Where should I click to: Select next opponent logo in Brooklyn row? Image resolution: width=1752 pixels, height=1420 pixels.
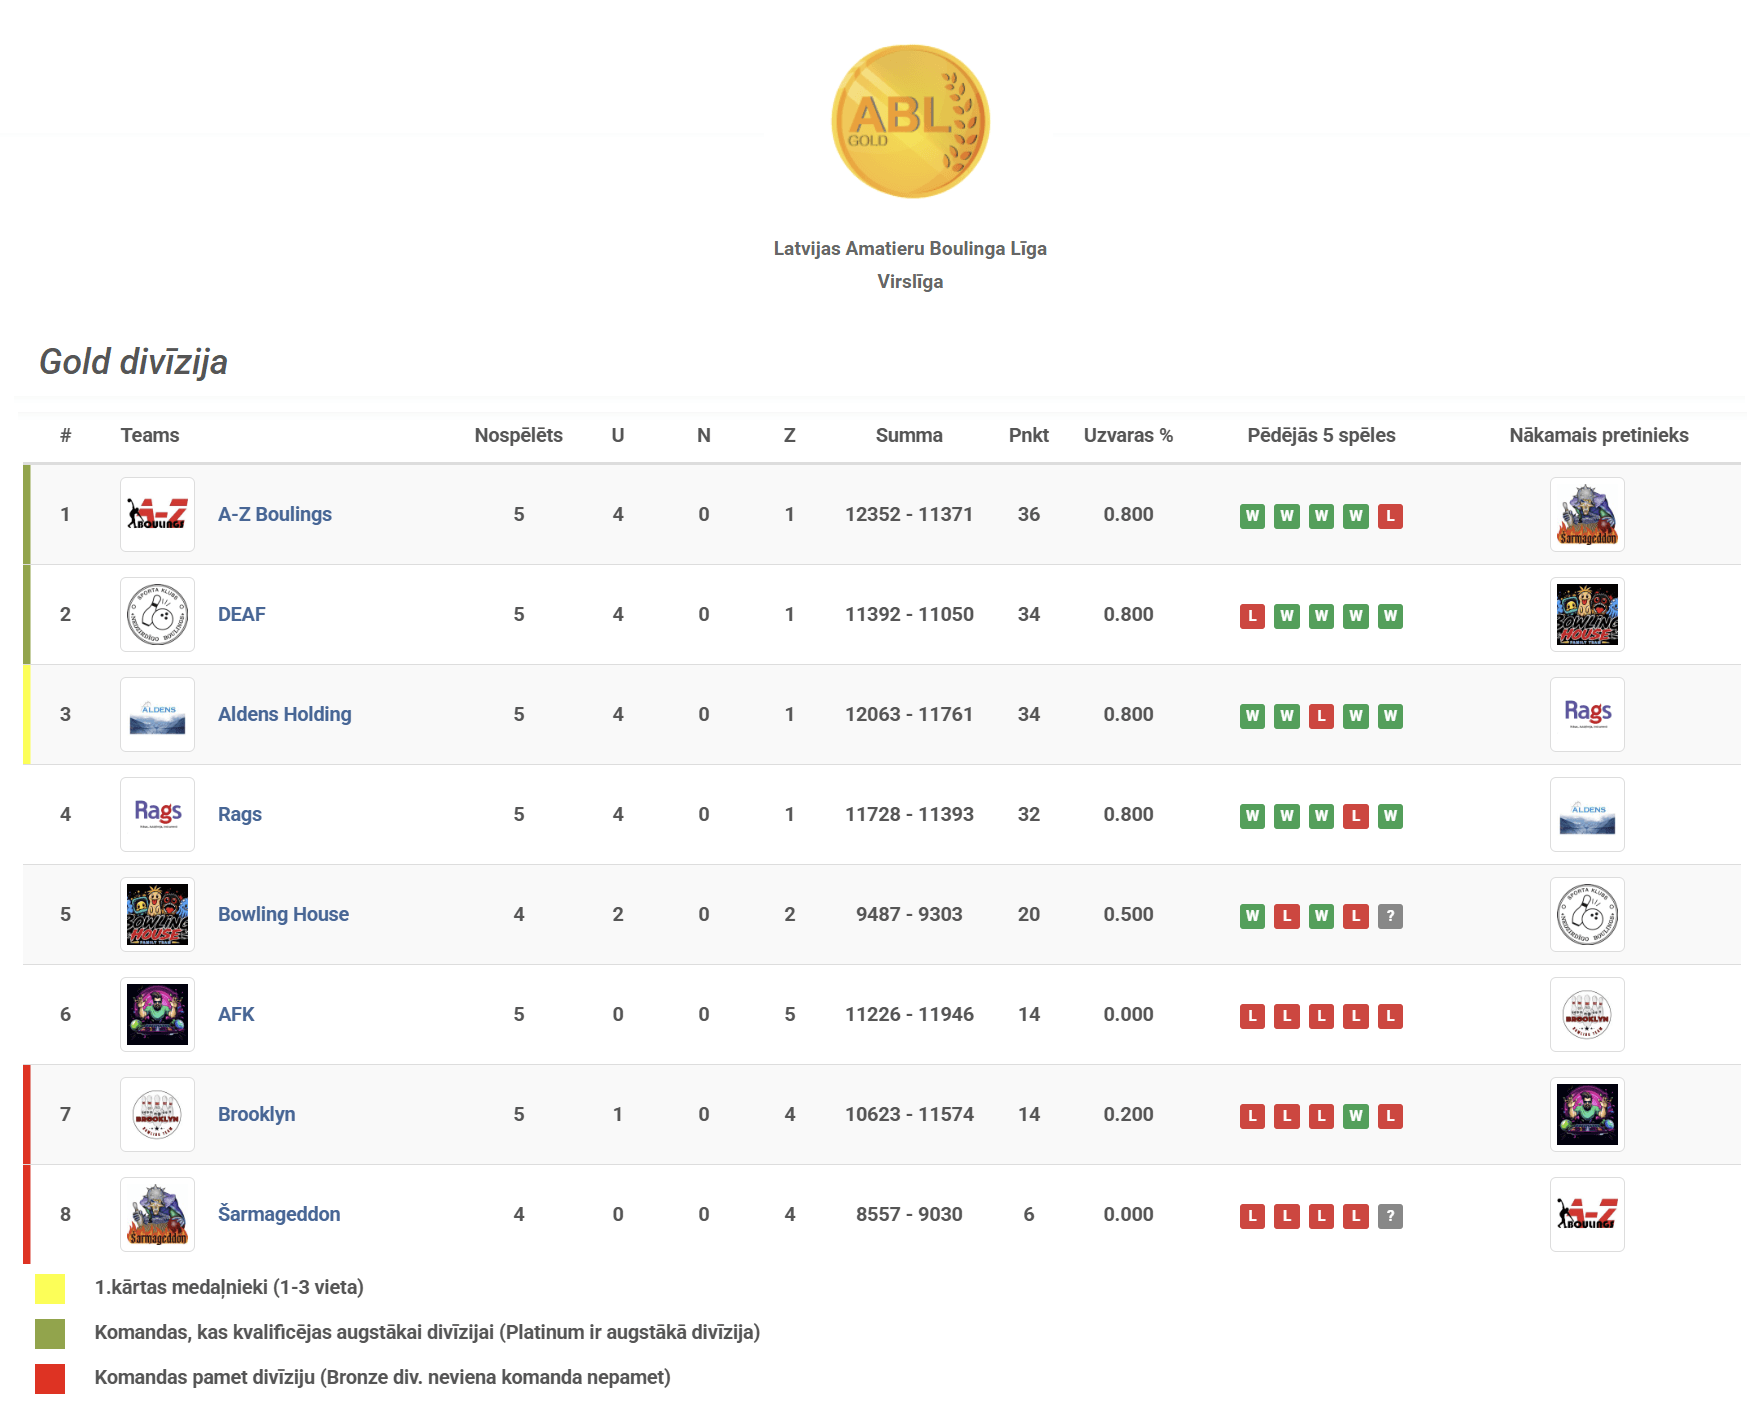click(1587, 1114)
